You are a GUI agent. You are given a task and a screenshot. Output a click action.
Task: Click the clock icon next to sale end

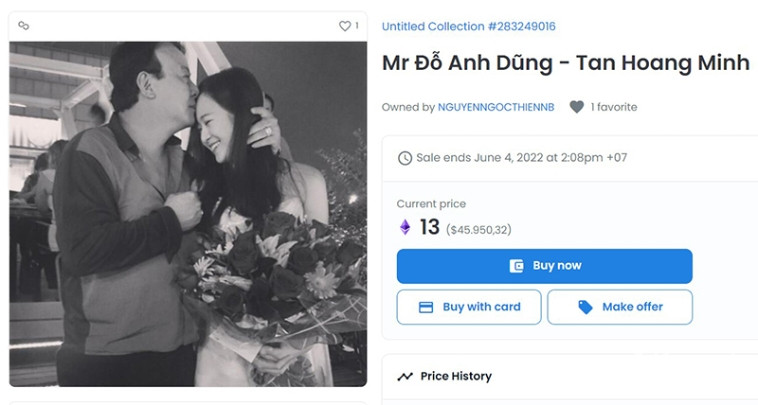coord(405,158)
